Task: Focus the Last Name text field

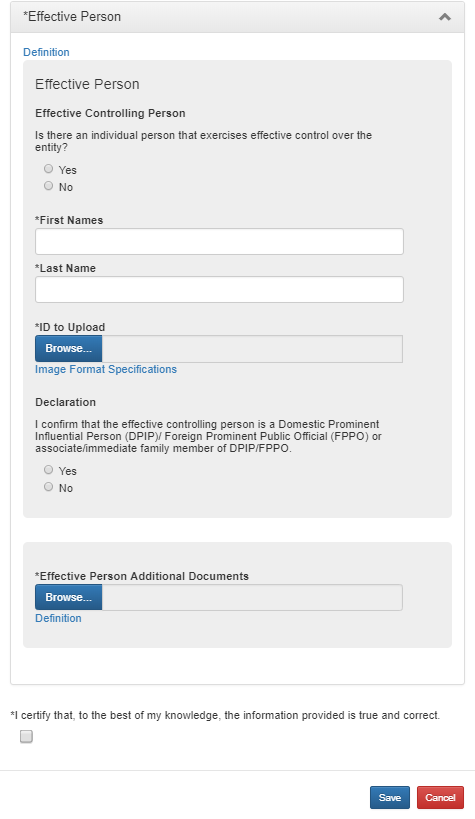Action: (x=219, y=290)
